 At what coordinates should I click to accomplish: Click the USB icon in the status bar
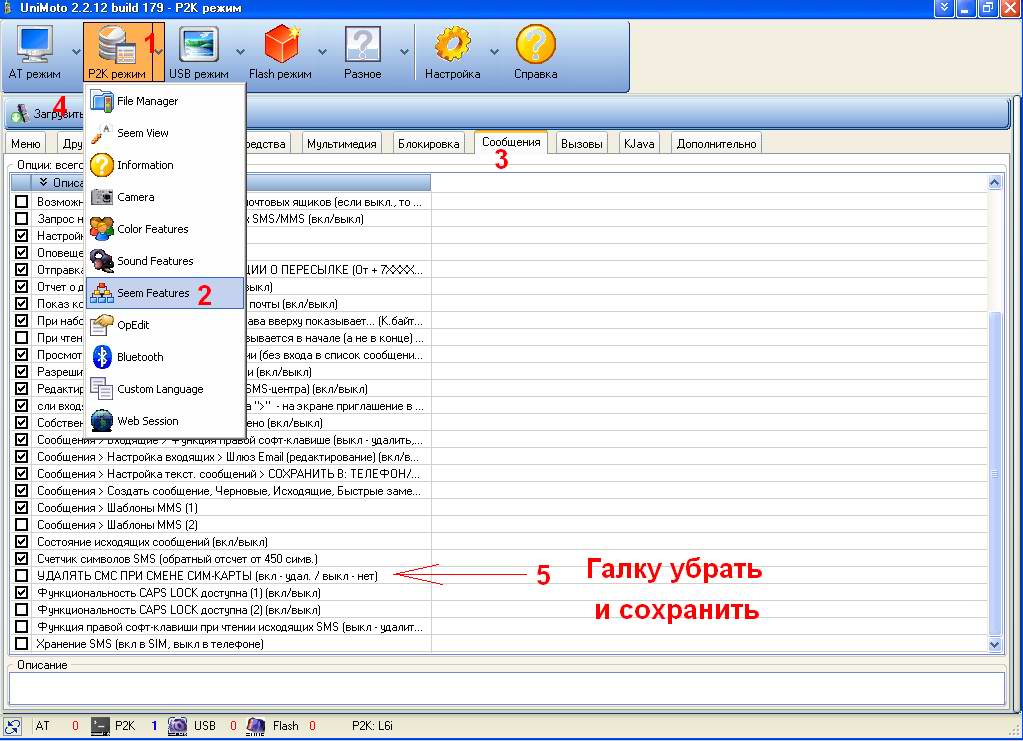point(177,726)
